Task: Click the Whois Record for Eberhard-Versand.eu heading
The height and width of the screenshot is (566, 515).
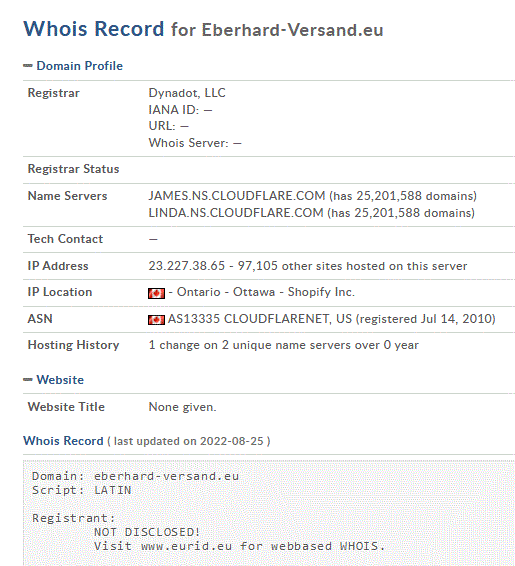Action: pos(203,29)
